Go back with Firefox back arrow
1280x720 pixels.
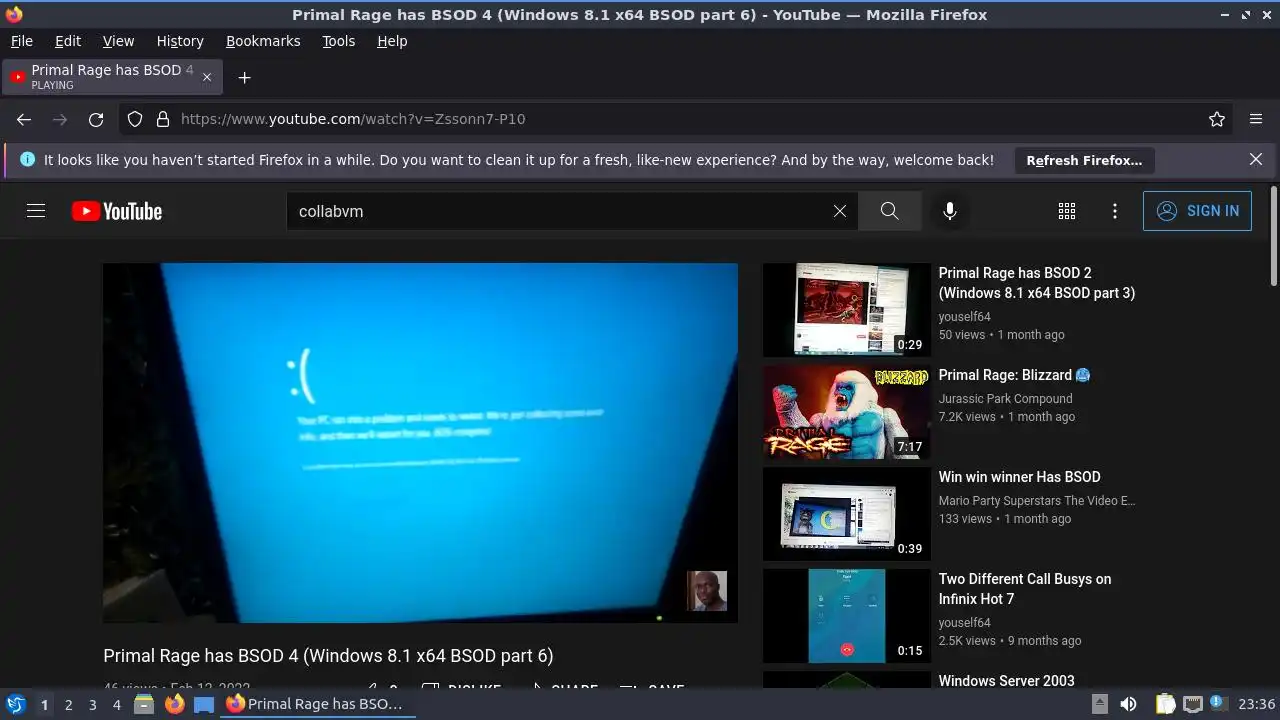[x=24, y=119]
